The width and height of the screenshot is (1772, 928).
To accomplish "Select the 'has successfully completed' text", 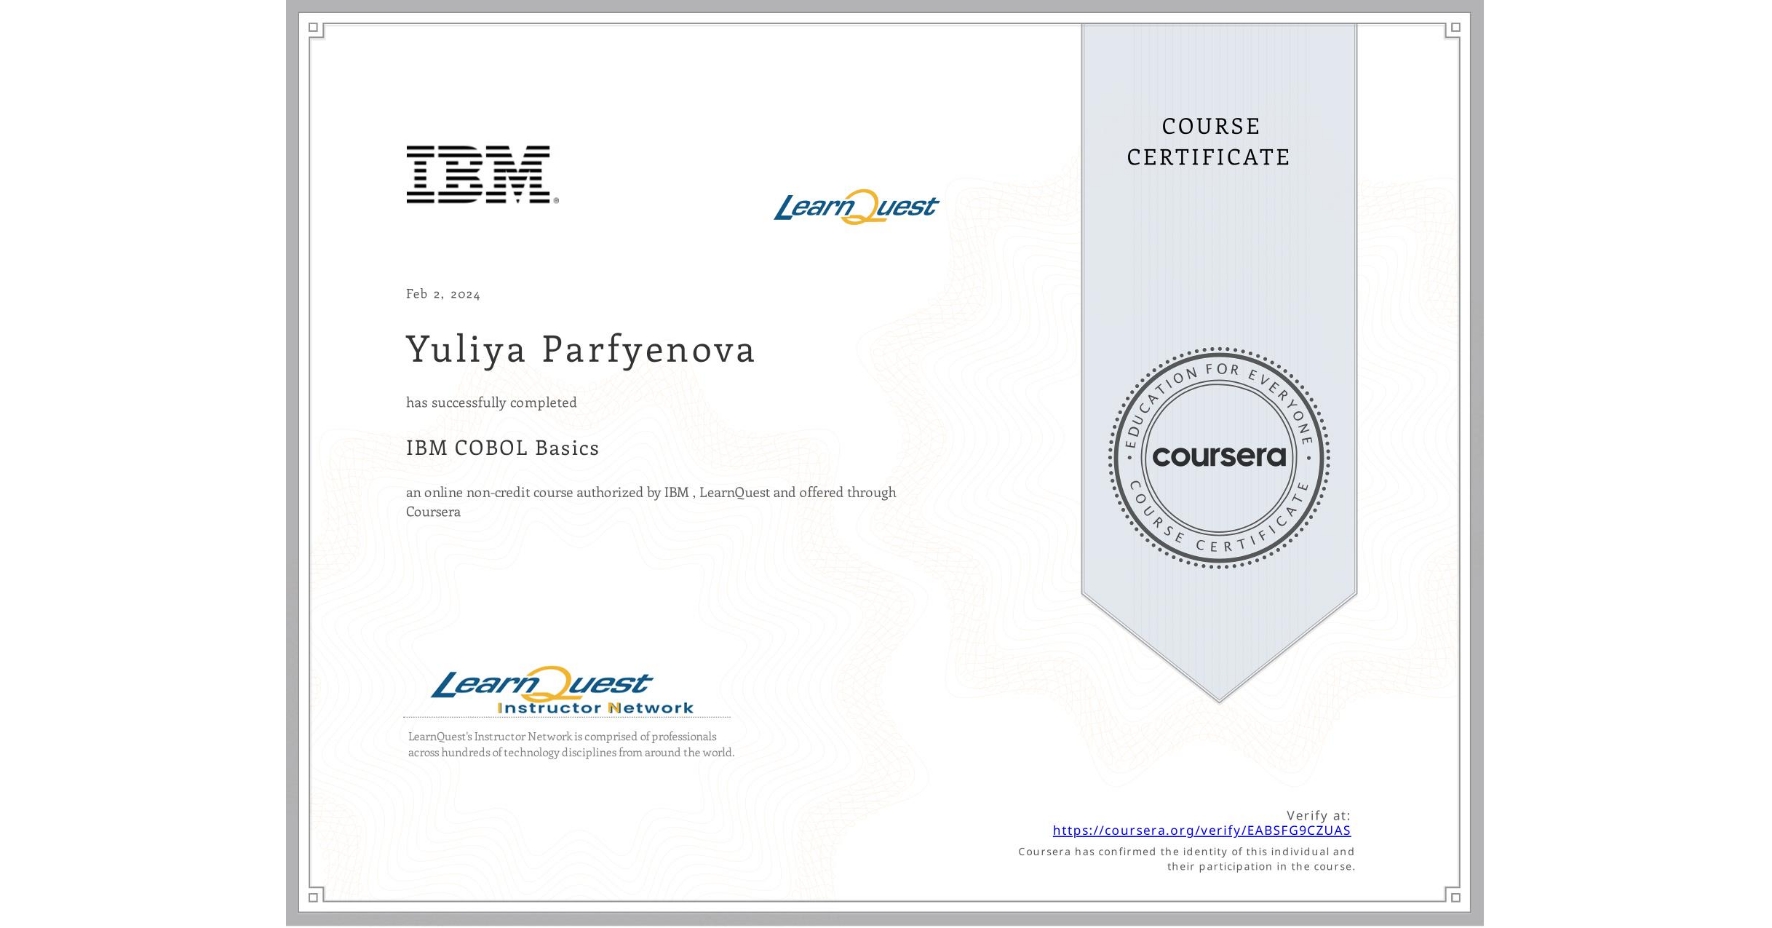I will coord(491,402).
